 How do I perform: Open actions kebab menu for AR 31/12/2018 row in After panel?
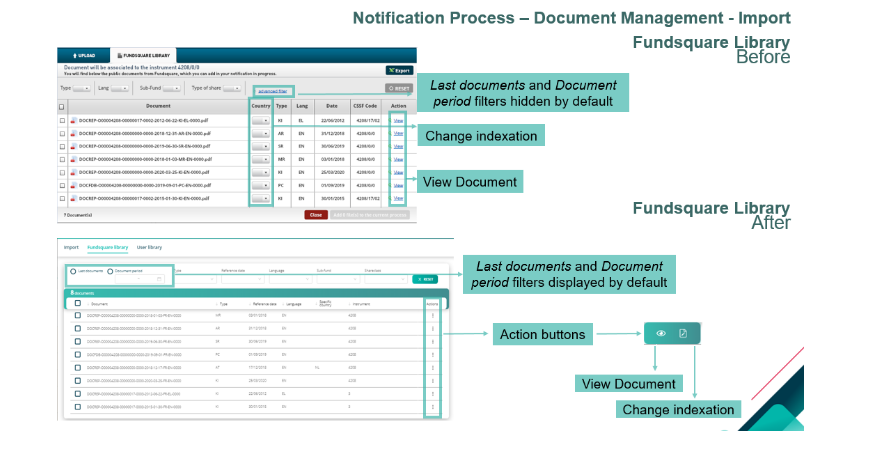433,329
